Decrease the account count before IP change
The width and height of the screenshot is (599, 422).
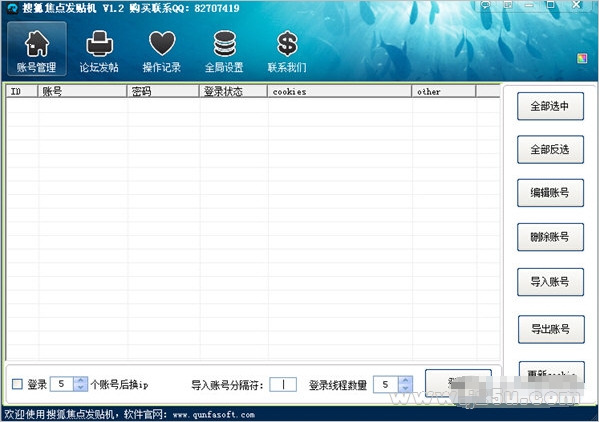(x=80, y=388)
